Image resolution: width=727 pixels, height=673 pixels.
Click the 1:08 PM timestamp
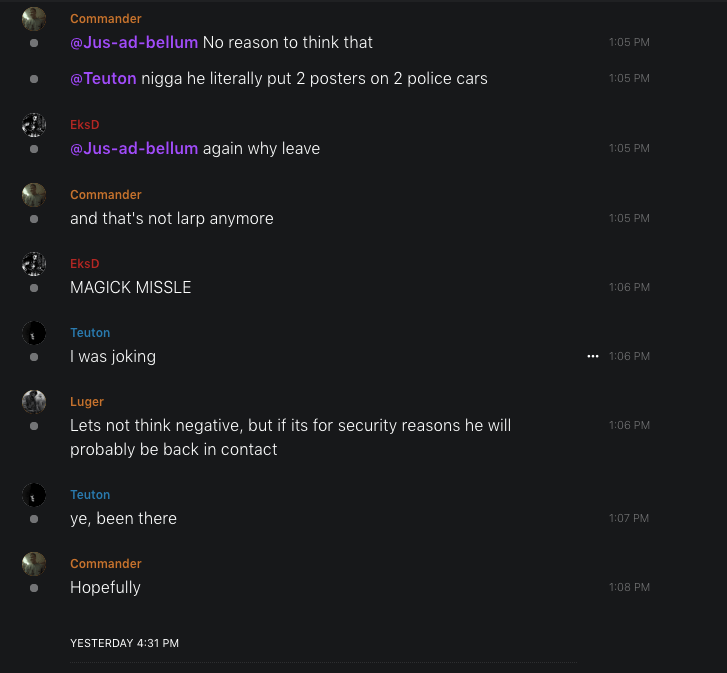point(629,587)
